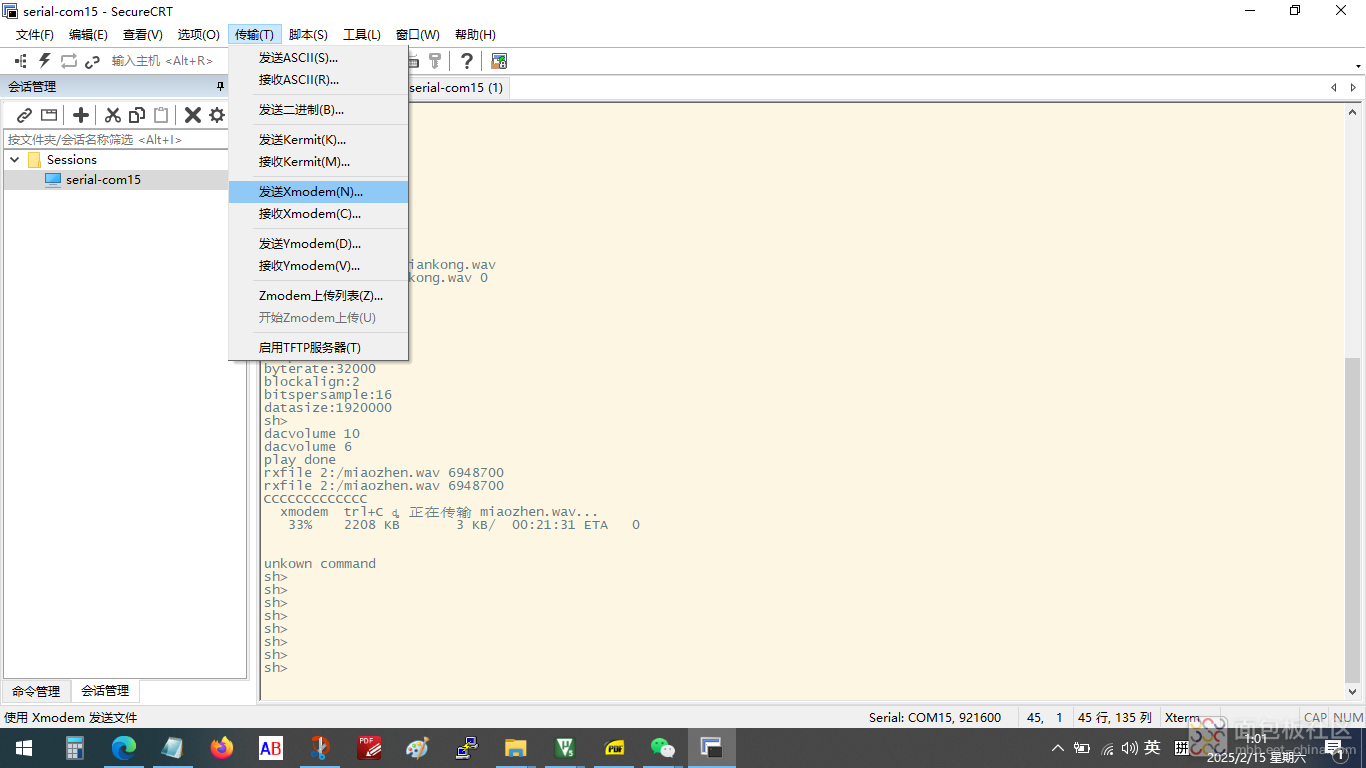
Task: Click the red PDF editor taskbar icon
Action: tap(369, 748)
